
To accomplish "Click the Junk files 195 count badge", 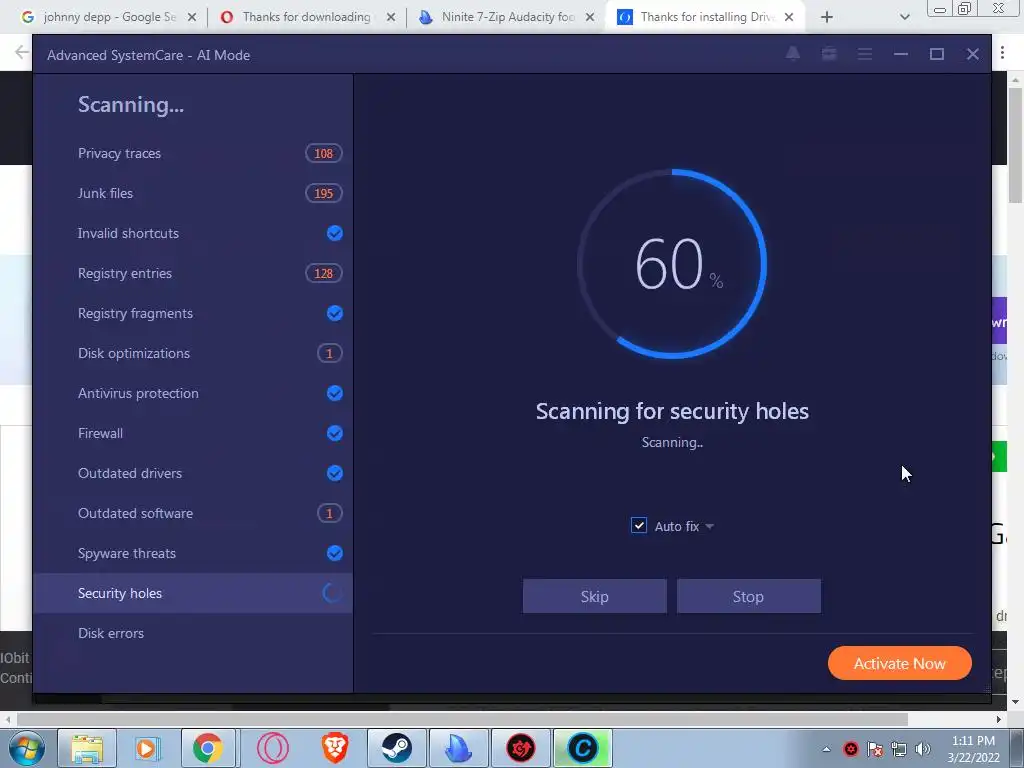I will tap(323, 193).
